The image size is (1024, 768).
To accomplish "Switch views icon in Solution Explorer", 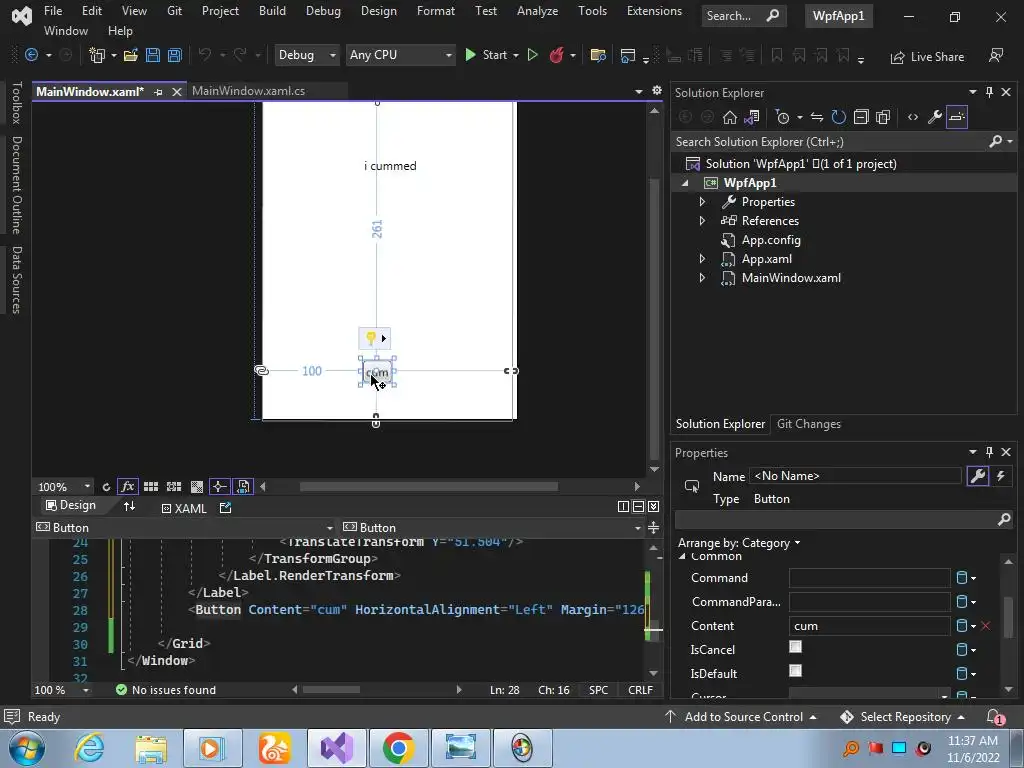I will (x=752, y=118).
